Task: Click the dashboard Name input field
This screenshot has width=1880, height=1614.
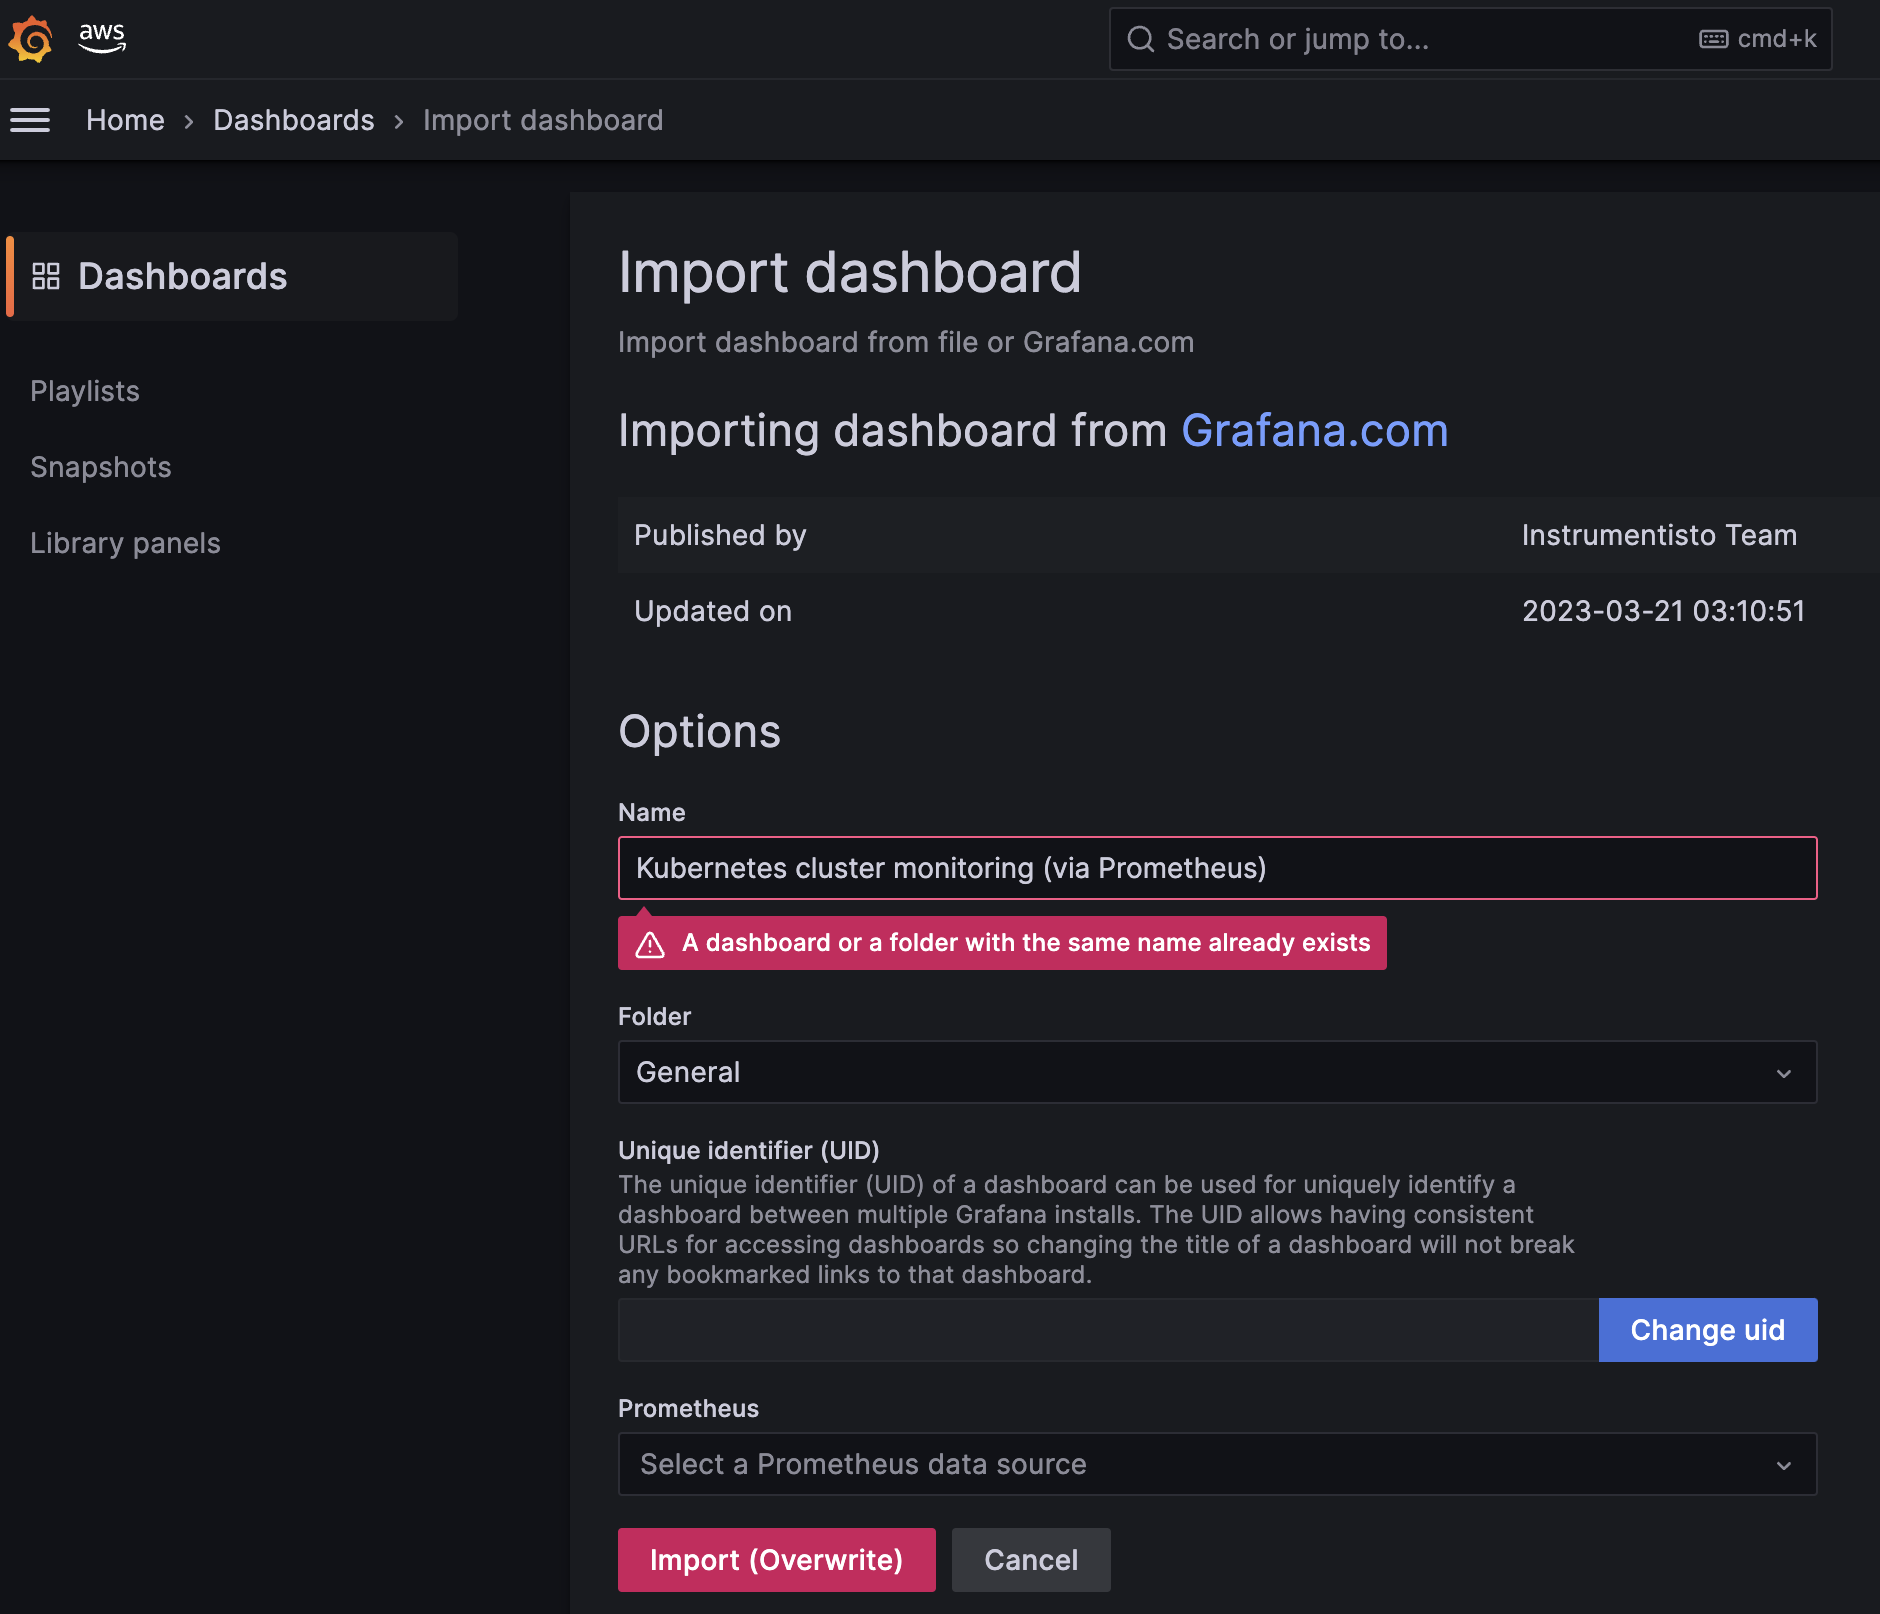Action: click(x=1217, y=868)
